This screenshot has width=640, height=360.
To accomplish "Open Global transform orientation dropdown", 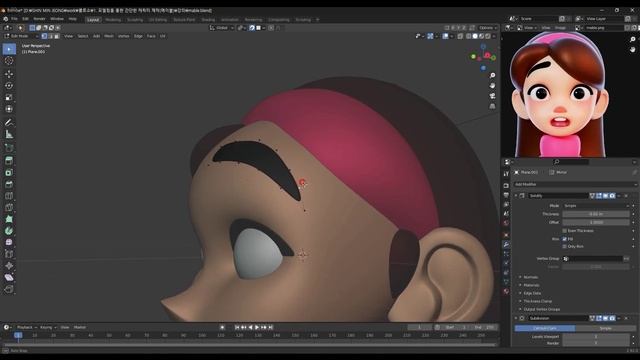I will tap(222, 28).
